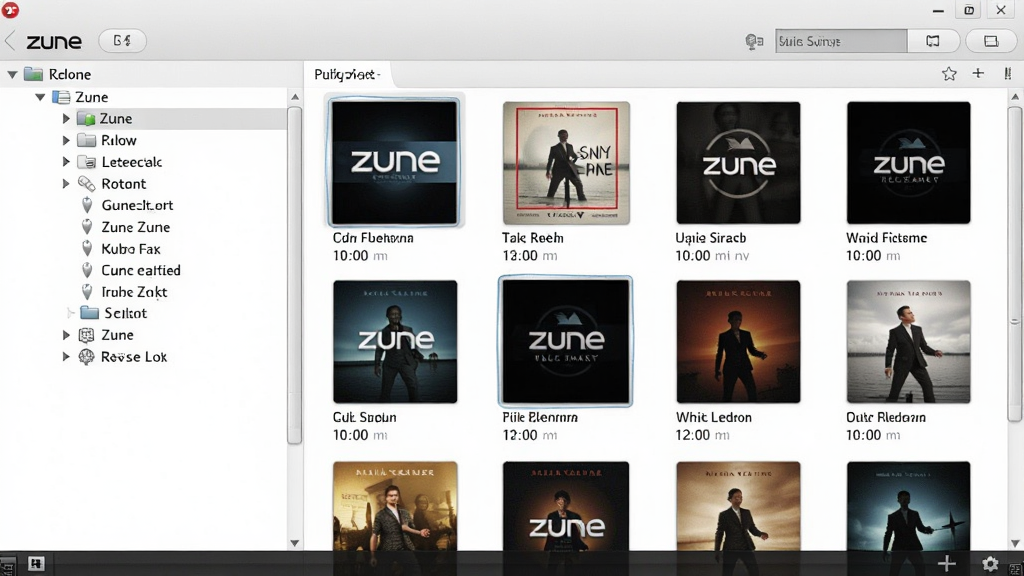The height and width of the screenshot is (576, 1024).
Task: Select the 'Kubo Fax' tree row
Action: (144, 249)
